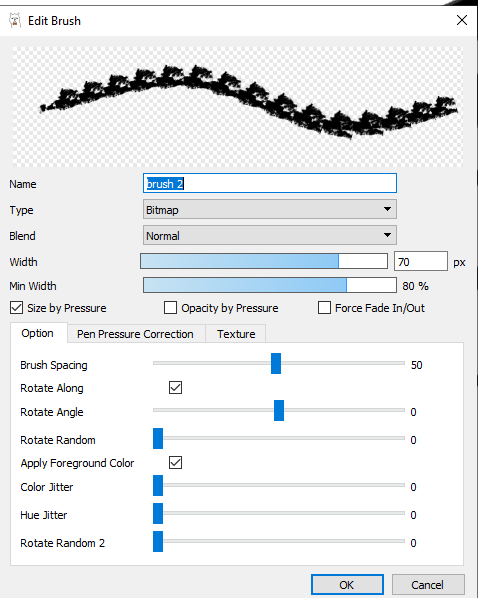
Task: Select the Option tab
Action: 38,333
